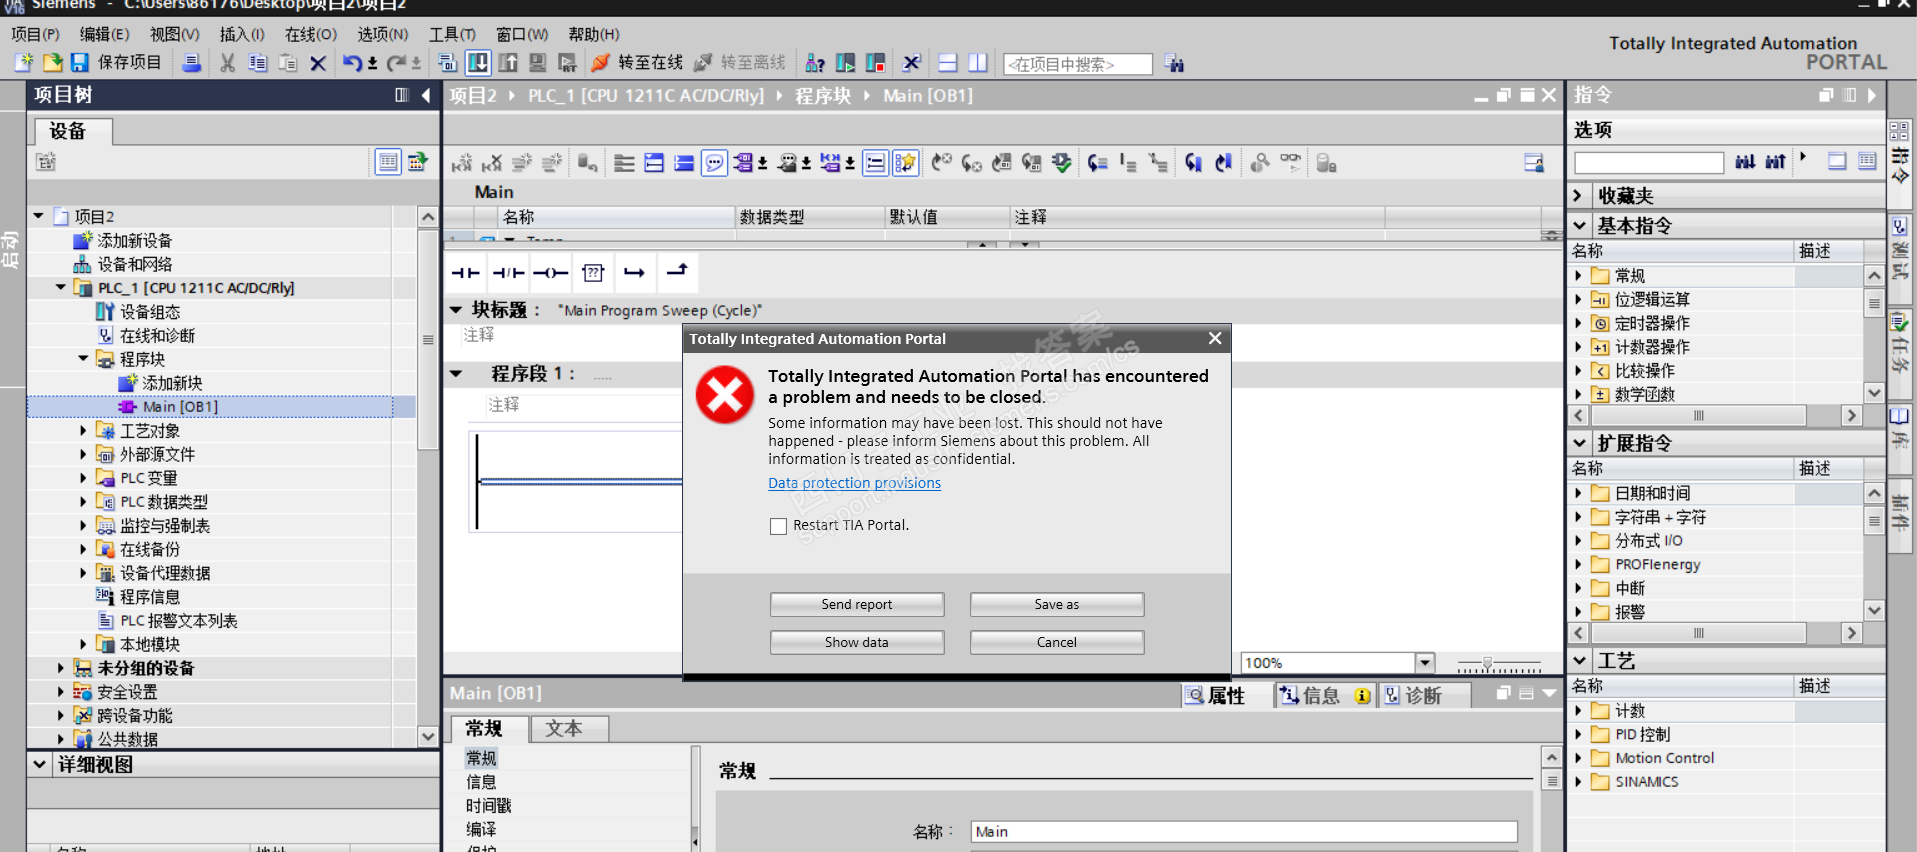This screenshot has height=852, width=1917.
Task: Click the 名称 field containing Main
Action: [1244, 832]
